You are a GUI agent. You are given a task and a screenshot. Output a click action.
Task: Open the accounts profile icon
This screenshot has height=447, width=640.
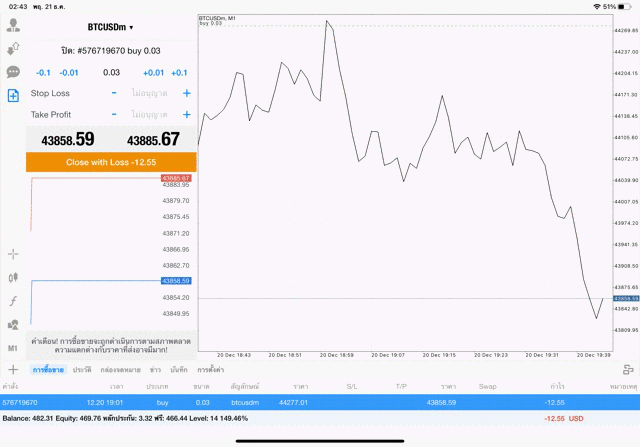pyautogui.click(x=13, y=25)
